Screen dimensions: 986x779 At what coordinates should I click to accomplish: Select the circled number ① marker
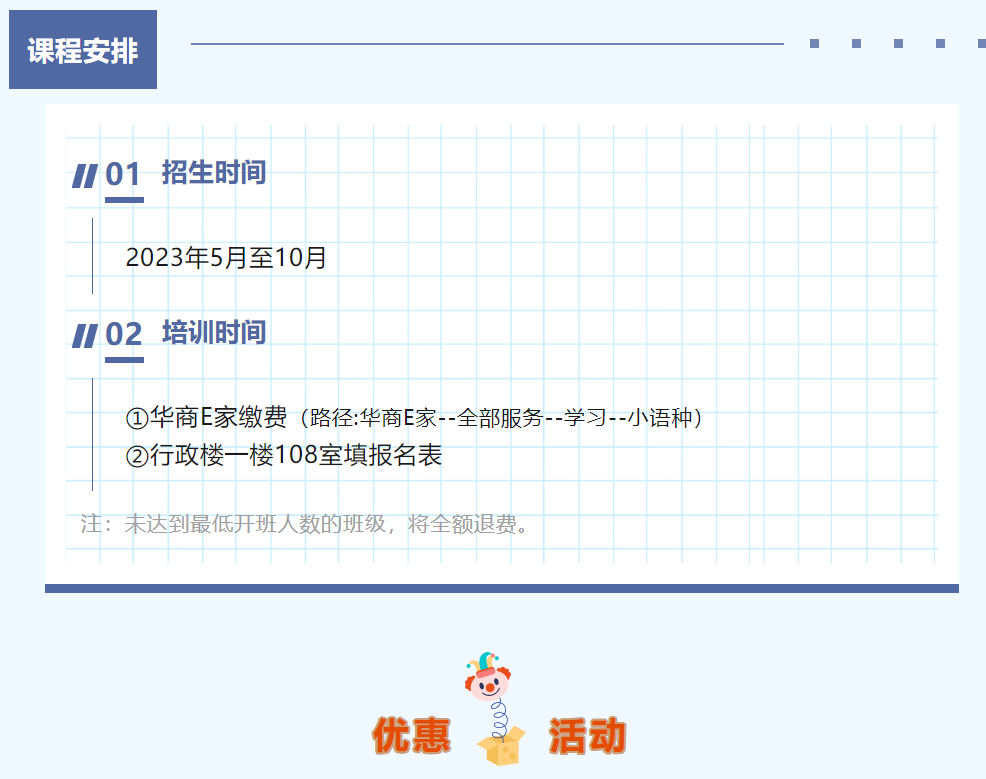click(x=137, y=417)
